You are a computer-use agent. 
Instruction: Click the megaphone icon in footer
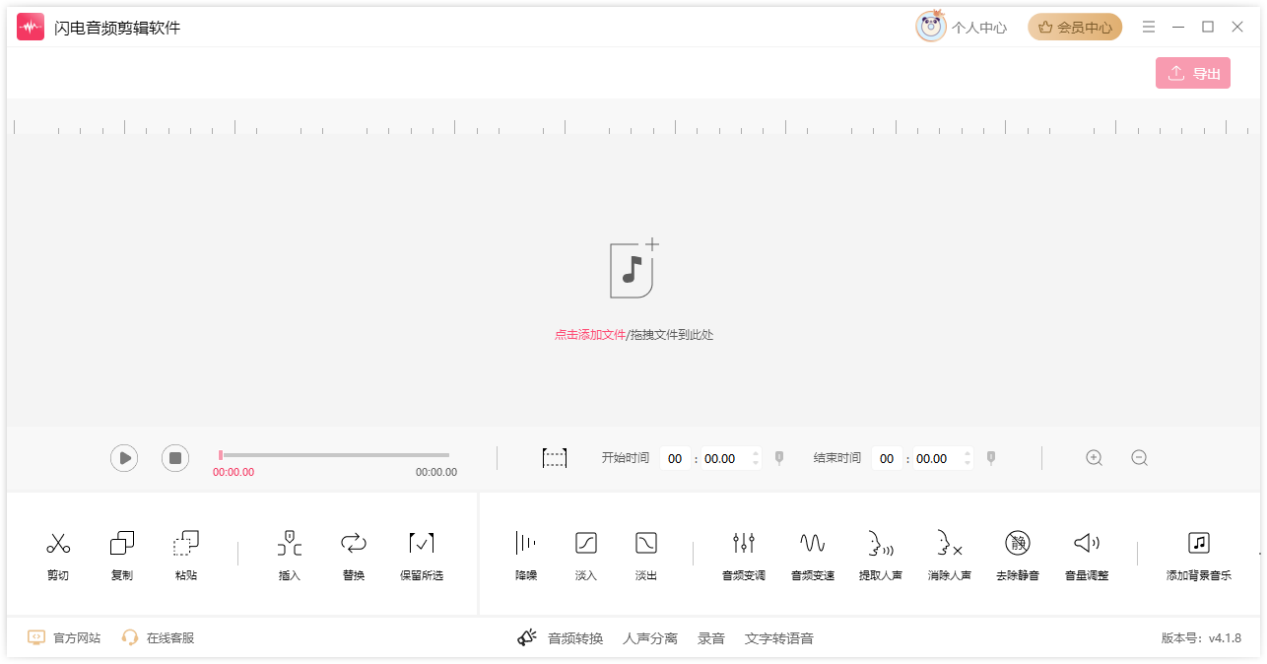(x=527, y=637)
